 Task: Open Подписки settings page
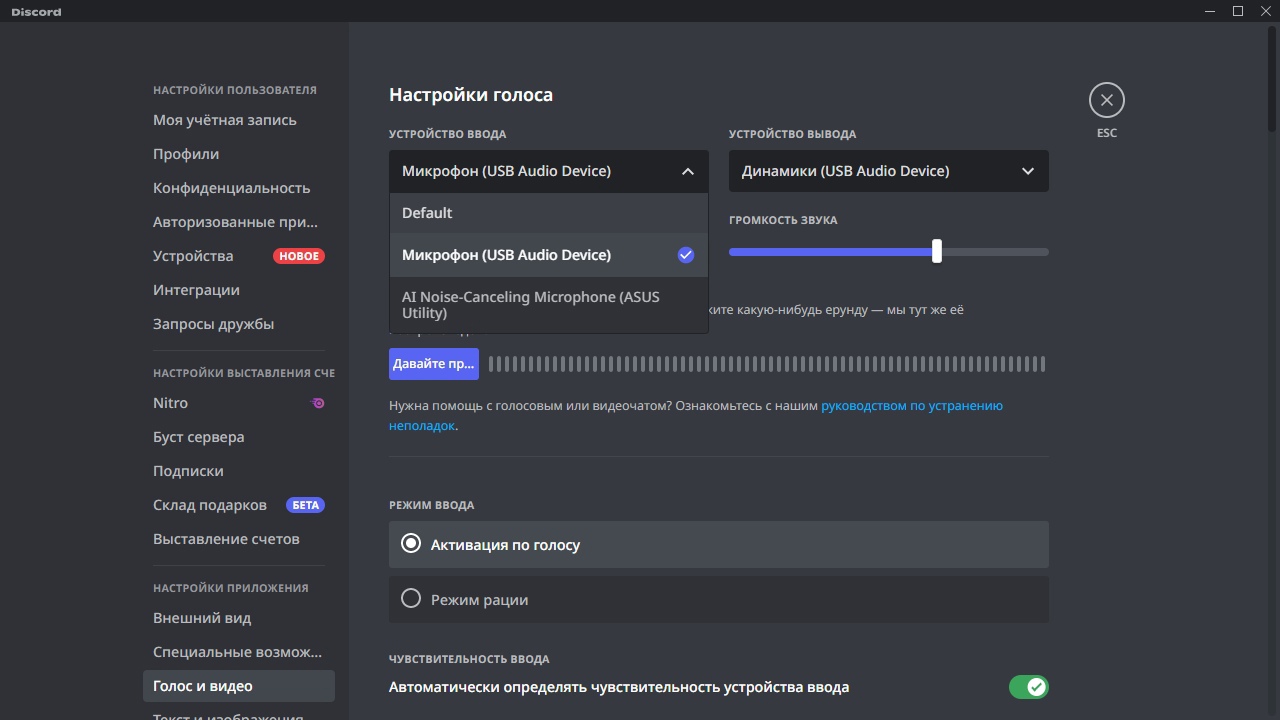239,471
